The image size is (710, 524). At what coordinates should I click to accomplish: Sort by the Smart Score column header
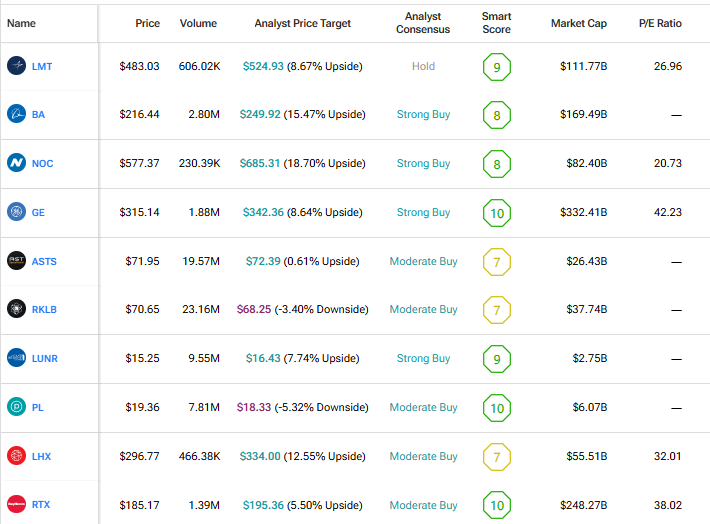coord(496,23)
